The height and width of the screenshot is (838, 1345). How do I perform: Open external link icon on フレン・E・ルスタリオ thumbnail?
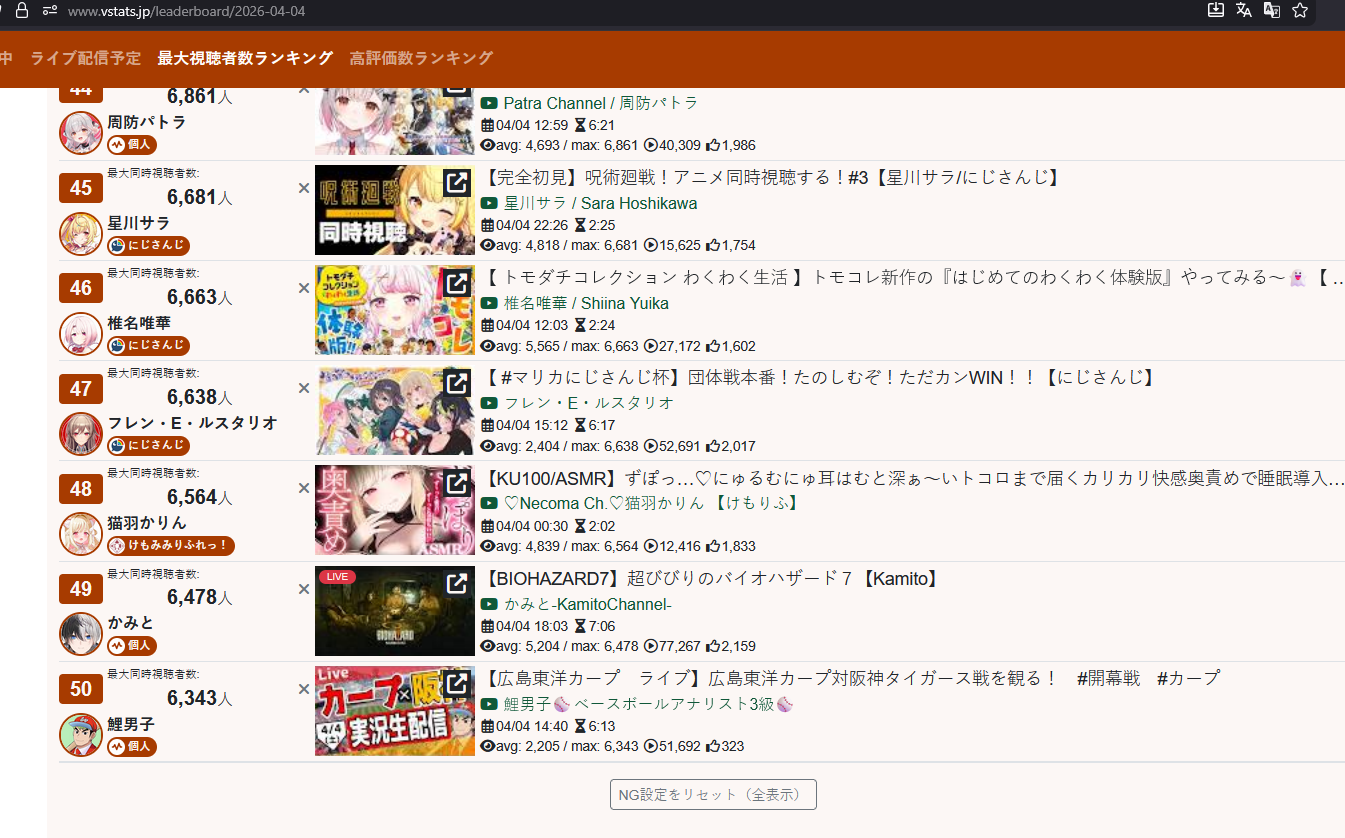point(456,383)
